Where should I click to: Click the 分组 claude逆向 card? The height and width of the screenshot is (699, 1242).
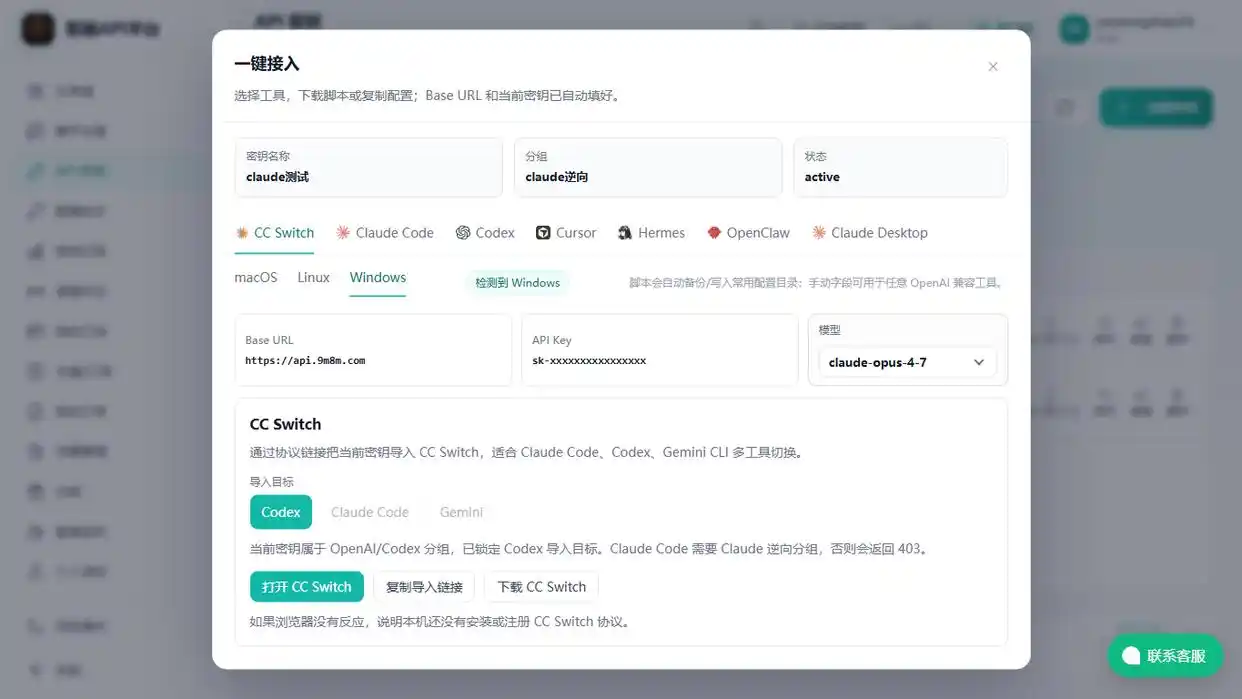pos(648,167)
